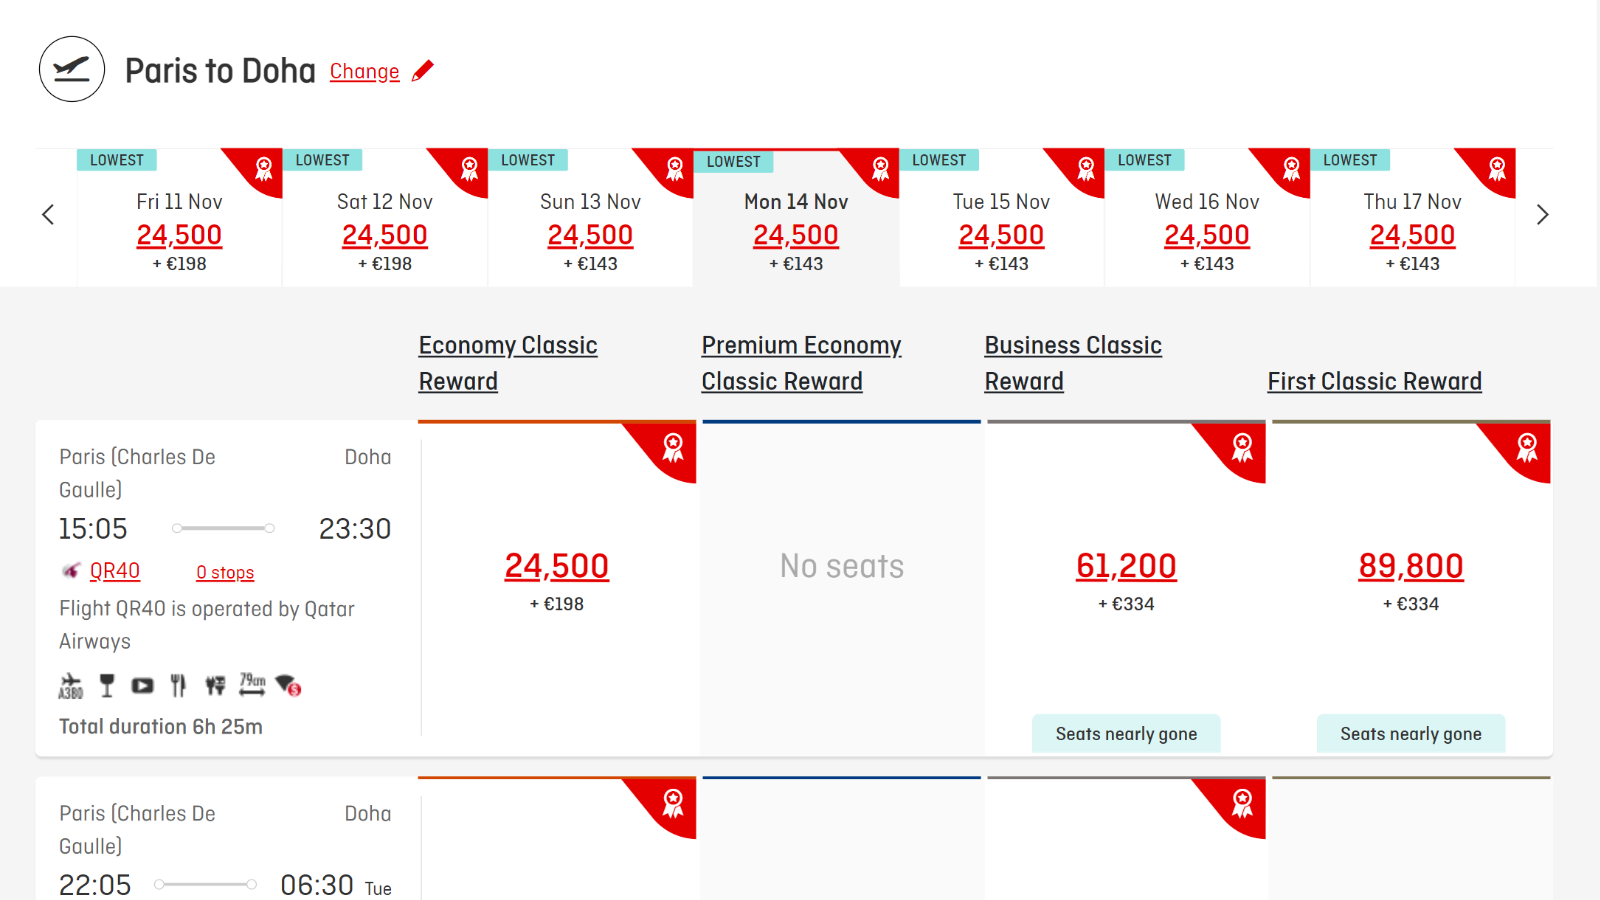Screen dimensions: 1600x900
Task: Click the A380 aircraft type icon
Action: pos(71,685)
